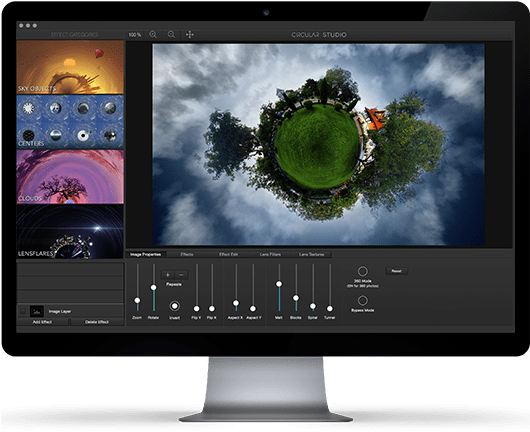Click the Melt slider handle
The image size is (530, 432).
(x=279, y=284)
